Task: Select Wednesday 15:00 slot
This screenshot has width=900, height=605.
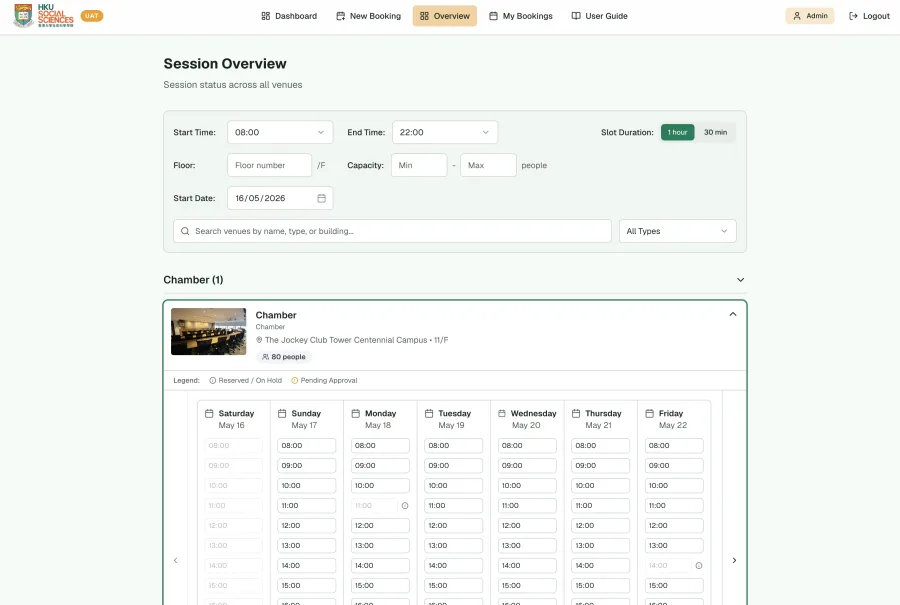Action: pyautogui.click(x=527, y=585)
